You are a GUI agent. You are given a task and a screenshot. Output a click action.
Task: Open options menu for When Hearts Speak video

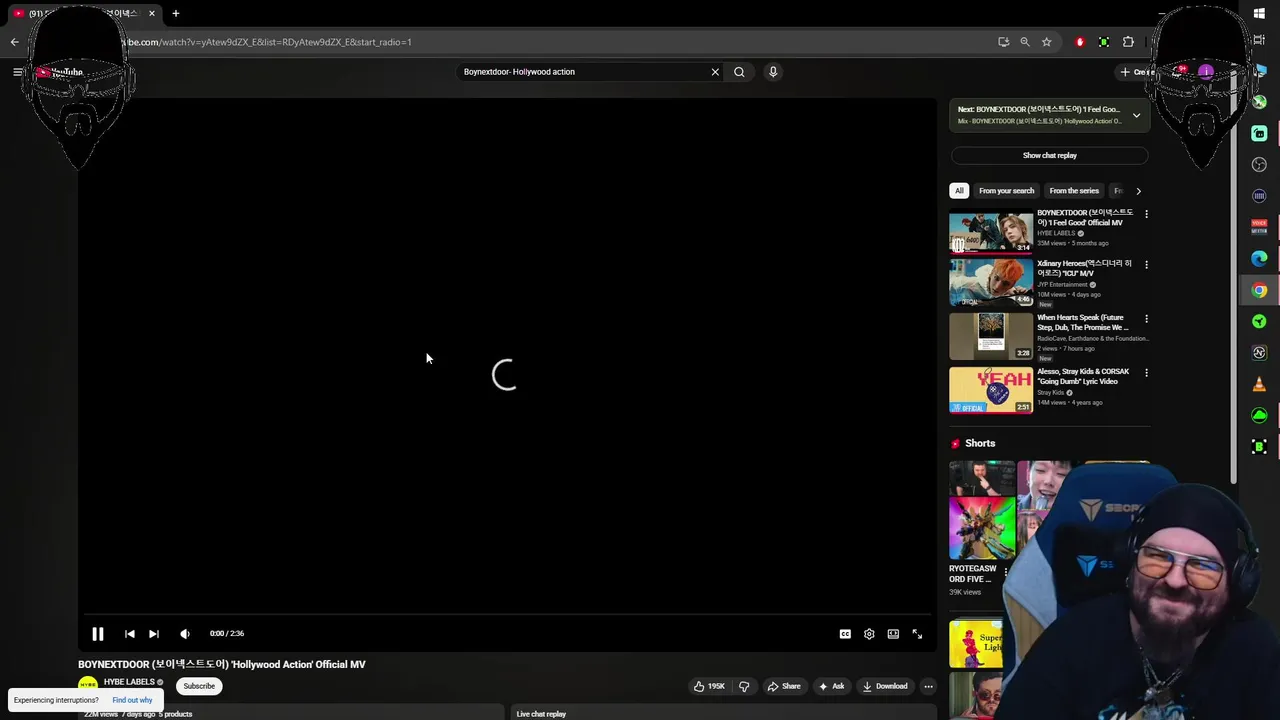click(x=1146, y=319)
